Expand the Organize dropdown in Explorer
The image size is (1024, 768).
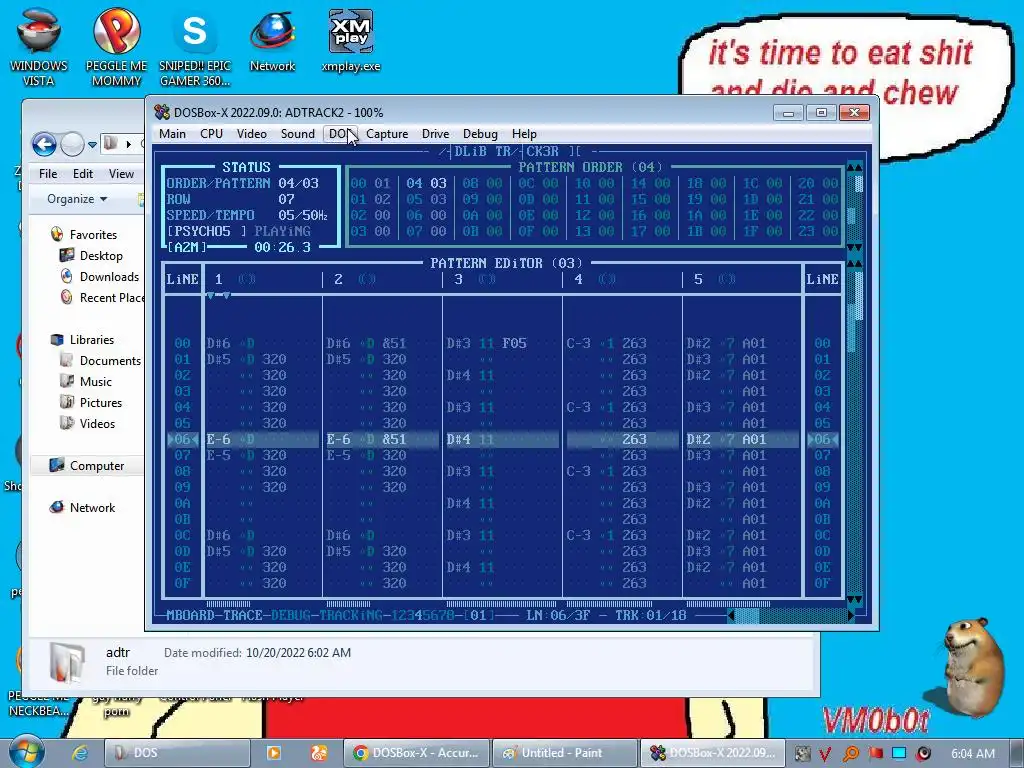click(x=77, y=199)
